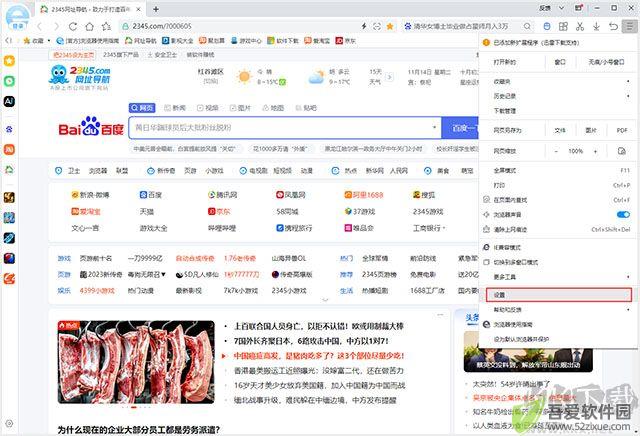Screen dimensions: 640x436
Task: Expand site list with chevron below game links
Action: point(325,300)
